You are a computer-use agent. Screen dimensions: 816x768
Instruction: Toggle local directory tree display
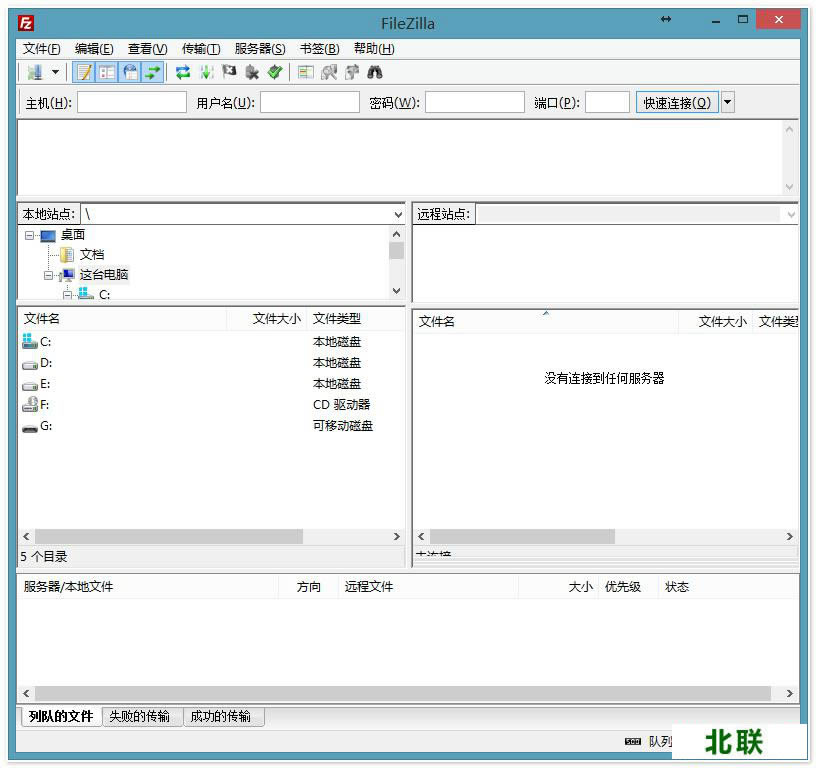pos(107,72)
